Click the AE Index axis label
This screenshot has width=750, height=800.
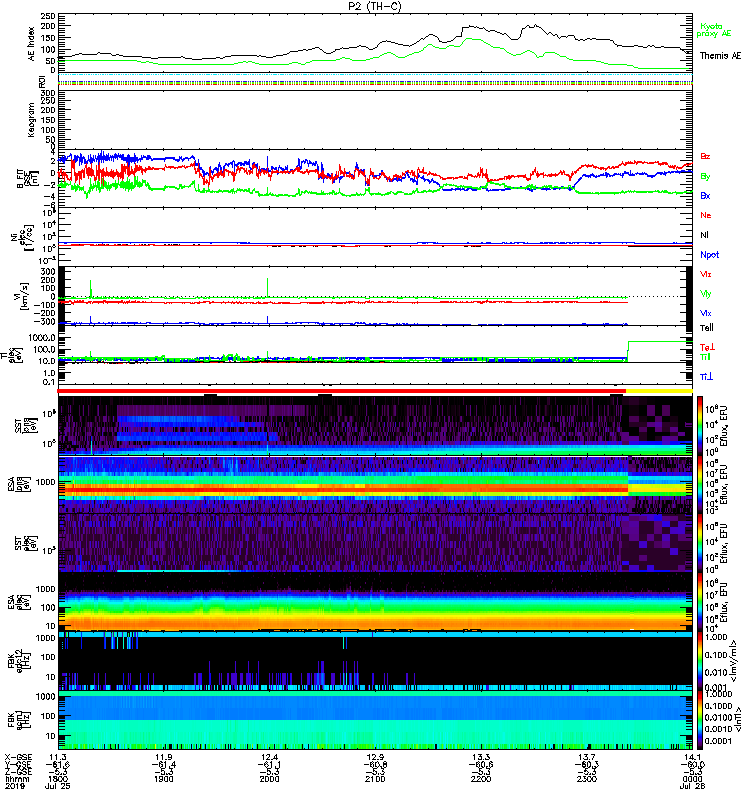(x=31, y=44)
